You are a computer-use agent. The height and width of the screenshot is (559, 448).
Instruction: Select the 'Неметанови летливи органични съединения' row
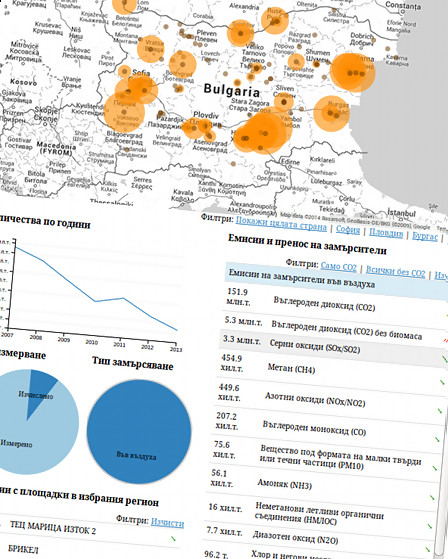(318, 512)
